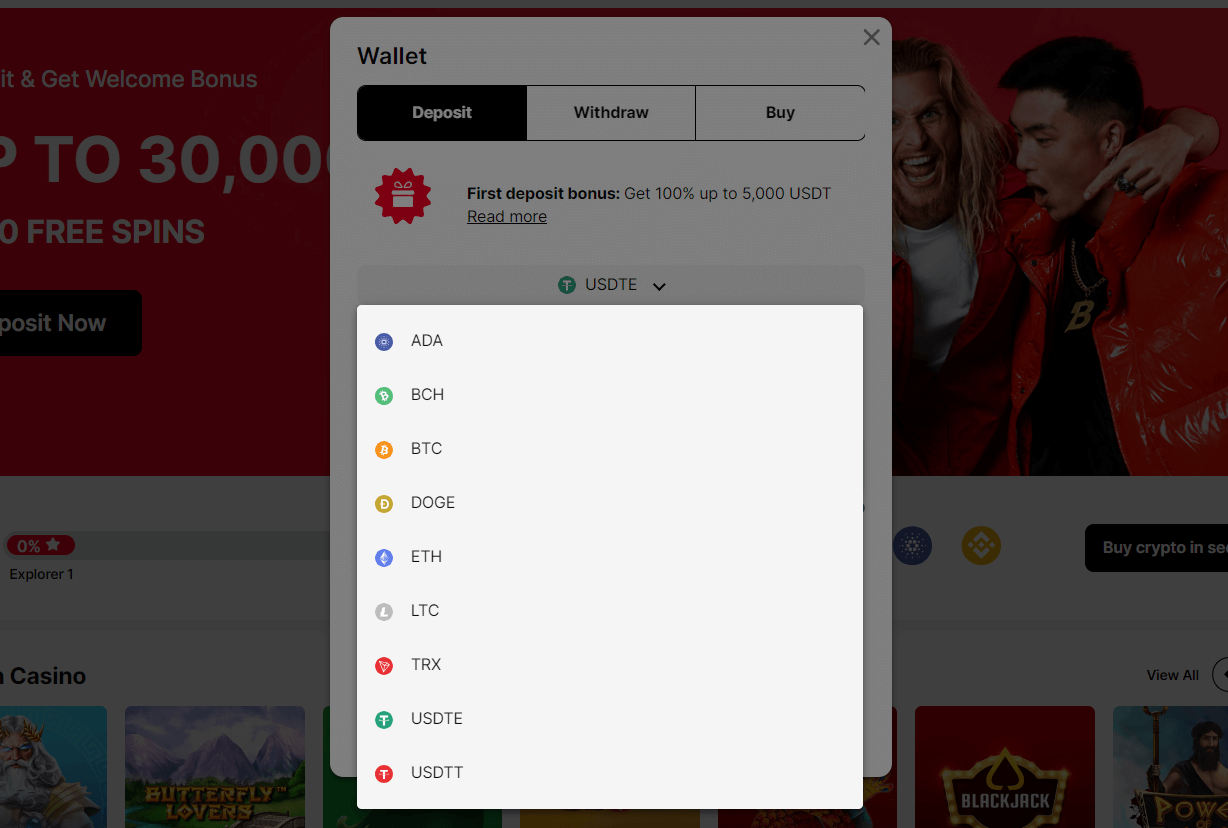Select the LTC option text
Screen dimensions: 1228x828
tap(425, 610)
